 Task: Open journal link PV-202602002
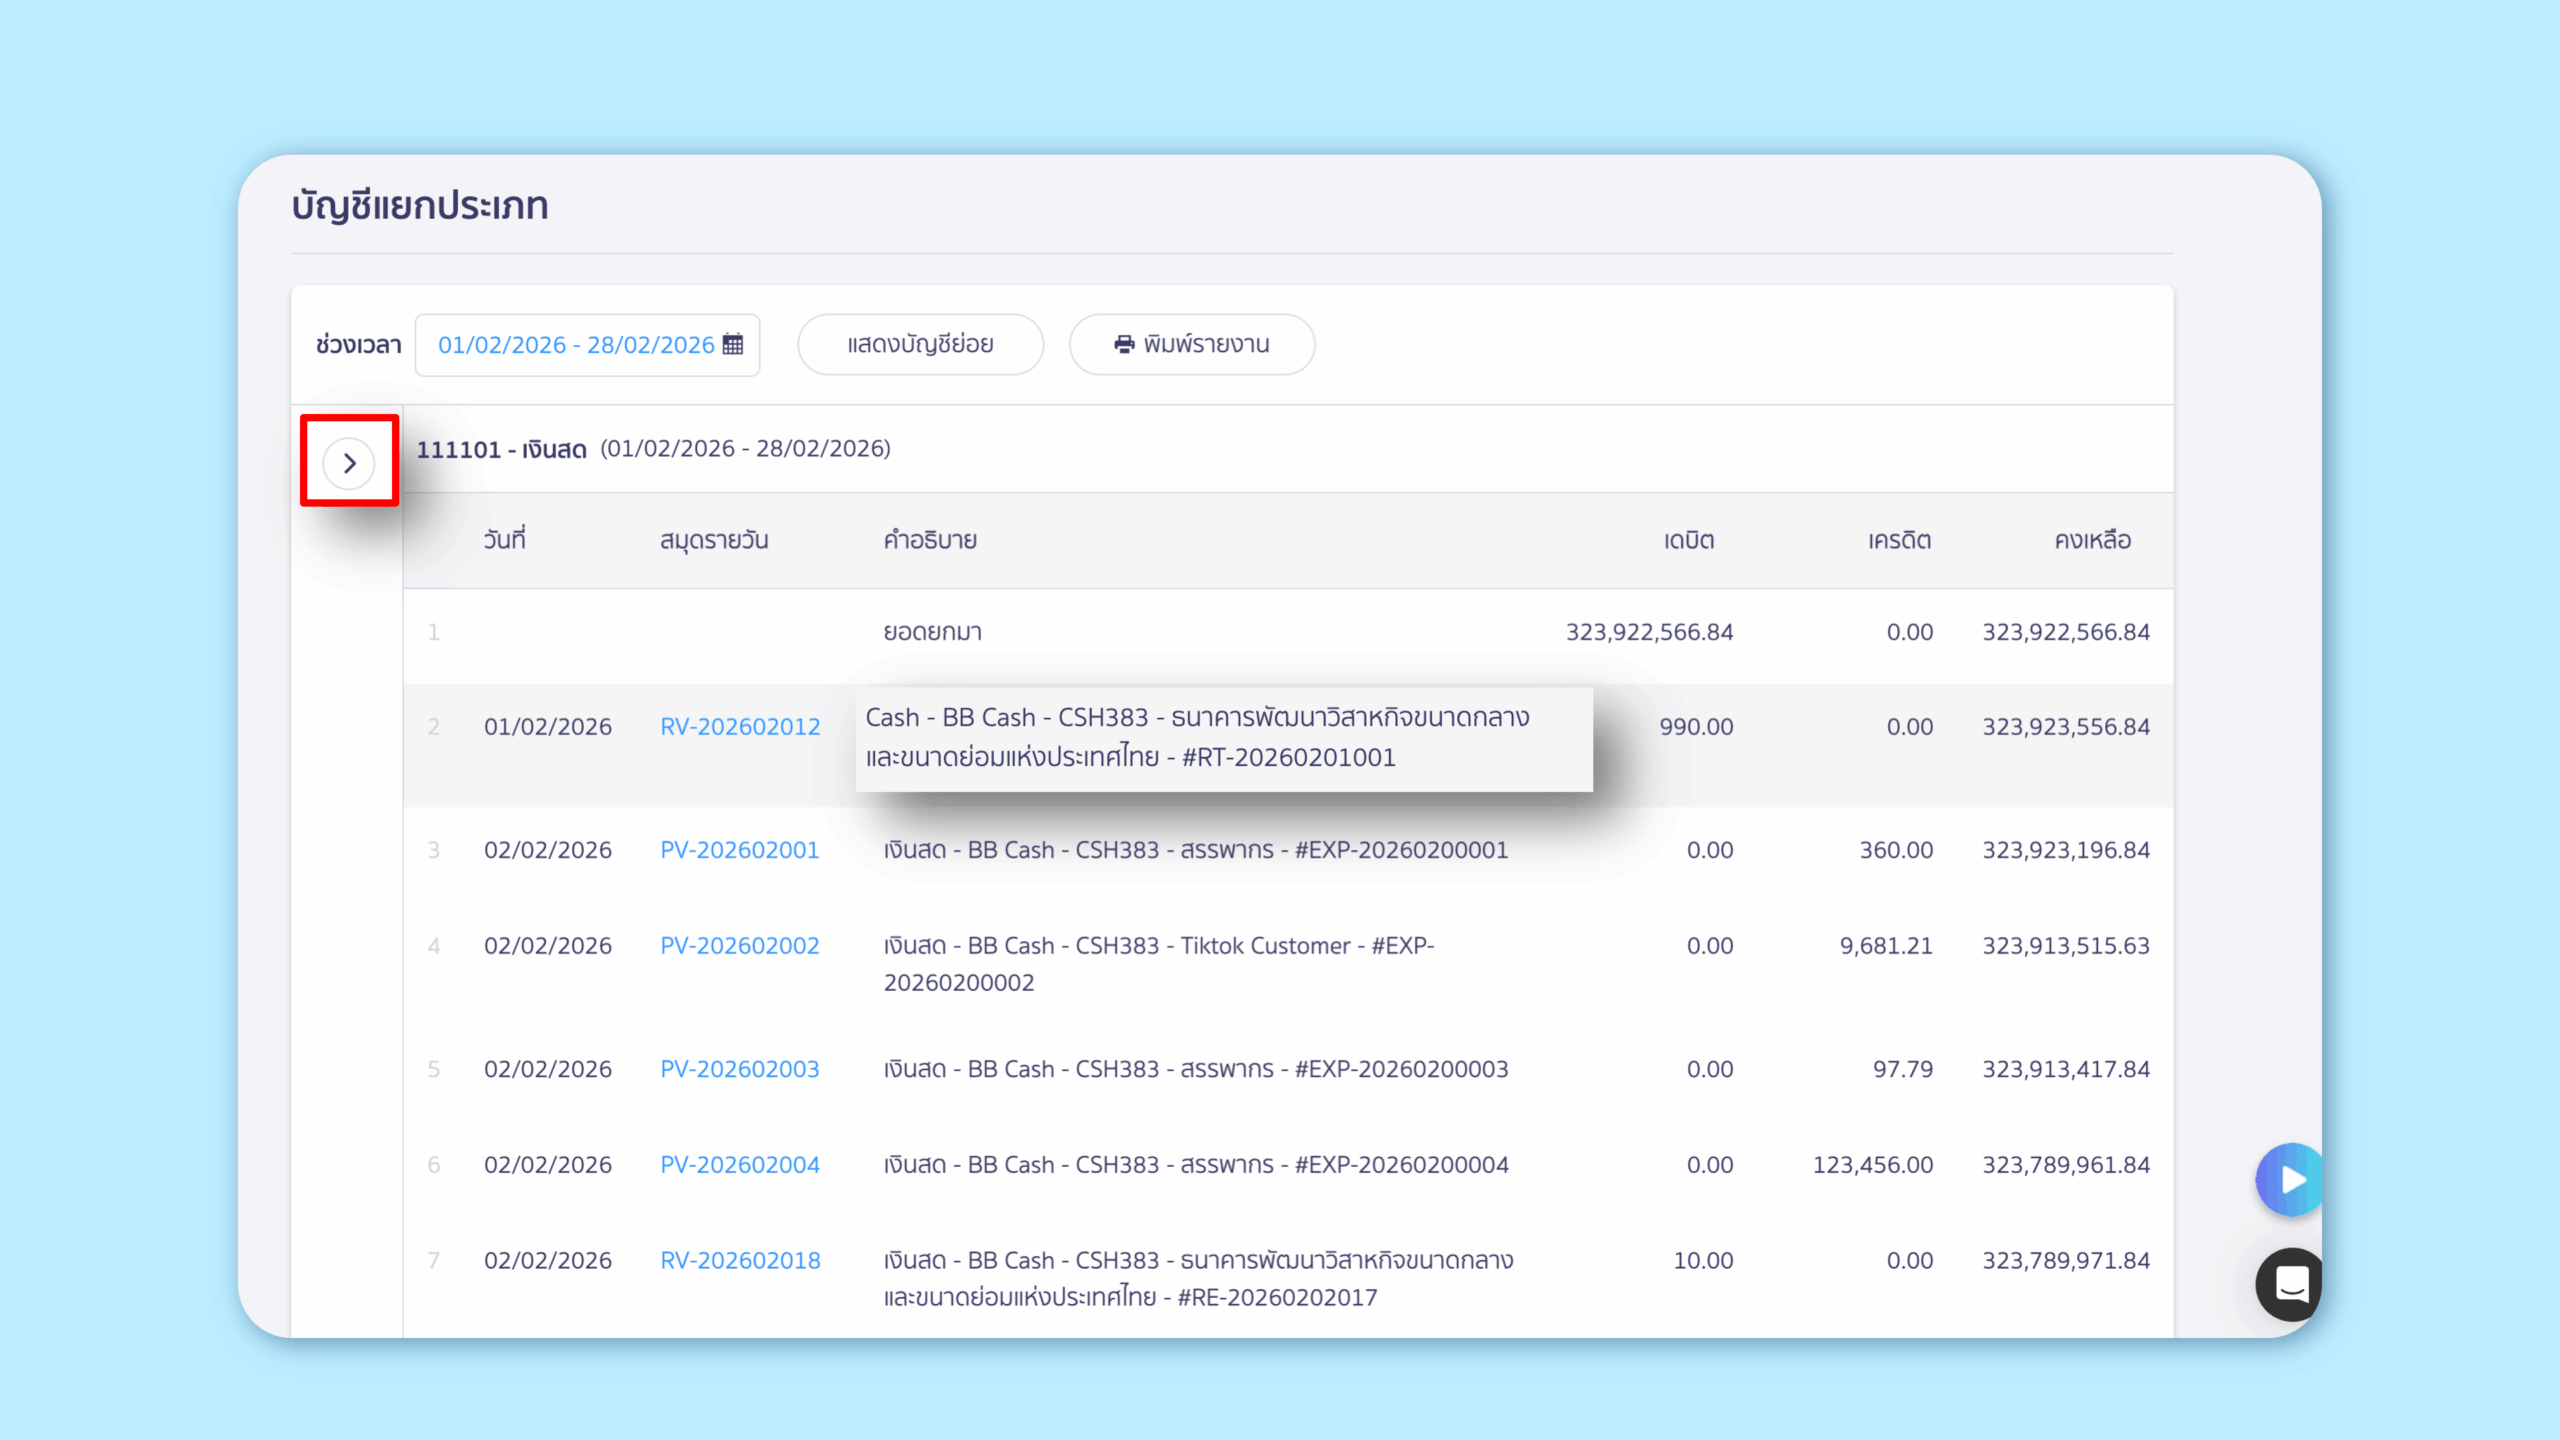point(739,946)
